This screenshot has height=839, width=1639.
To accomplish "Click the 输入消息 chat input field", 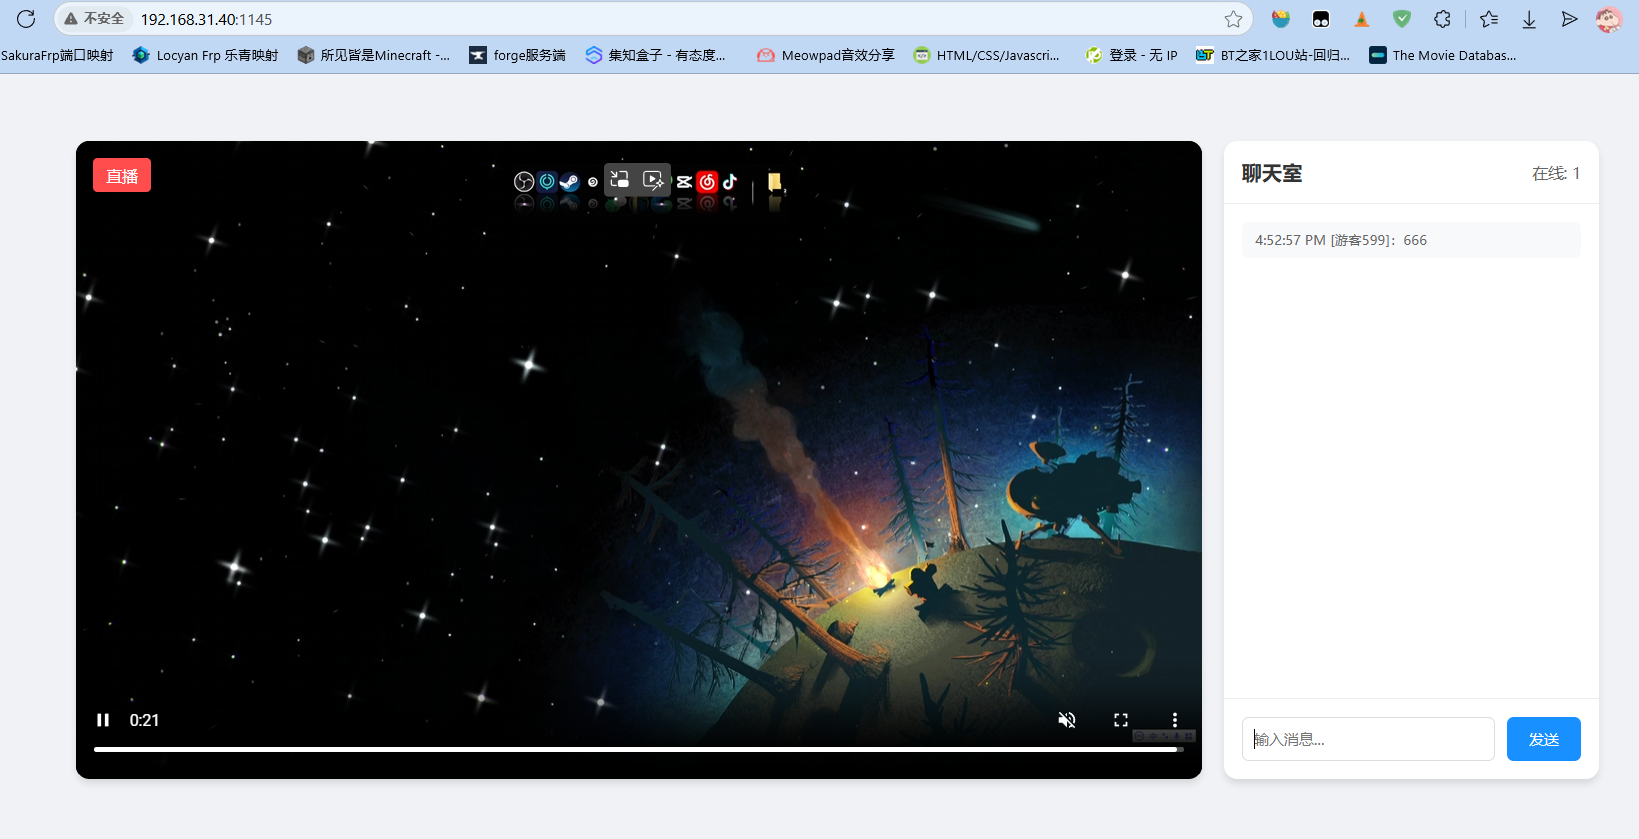I will click(1368, 739).
